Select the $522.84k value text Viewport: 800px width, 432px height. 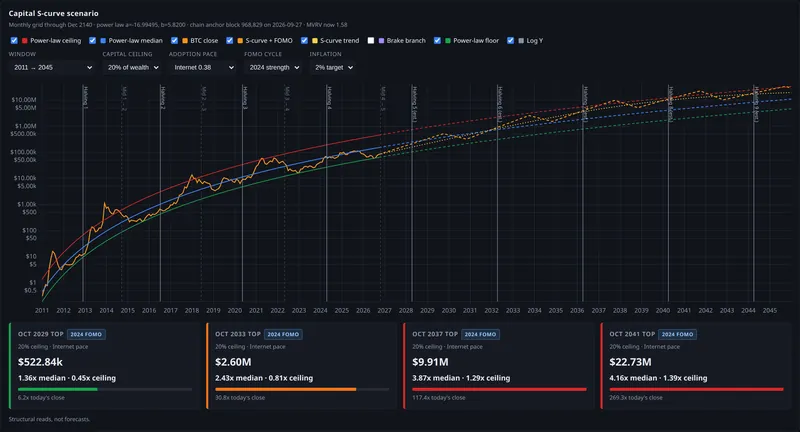pos(40,362)
